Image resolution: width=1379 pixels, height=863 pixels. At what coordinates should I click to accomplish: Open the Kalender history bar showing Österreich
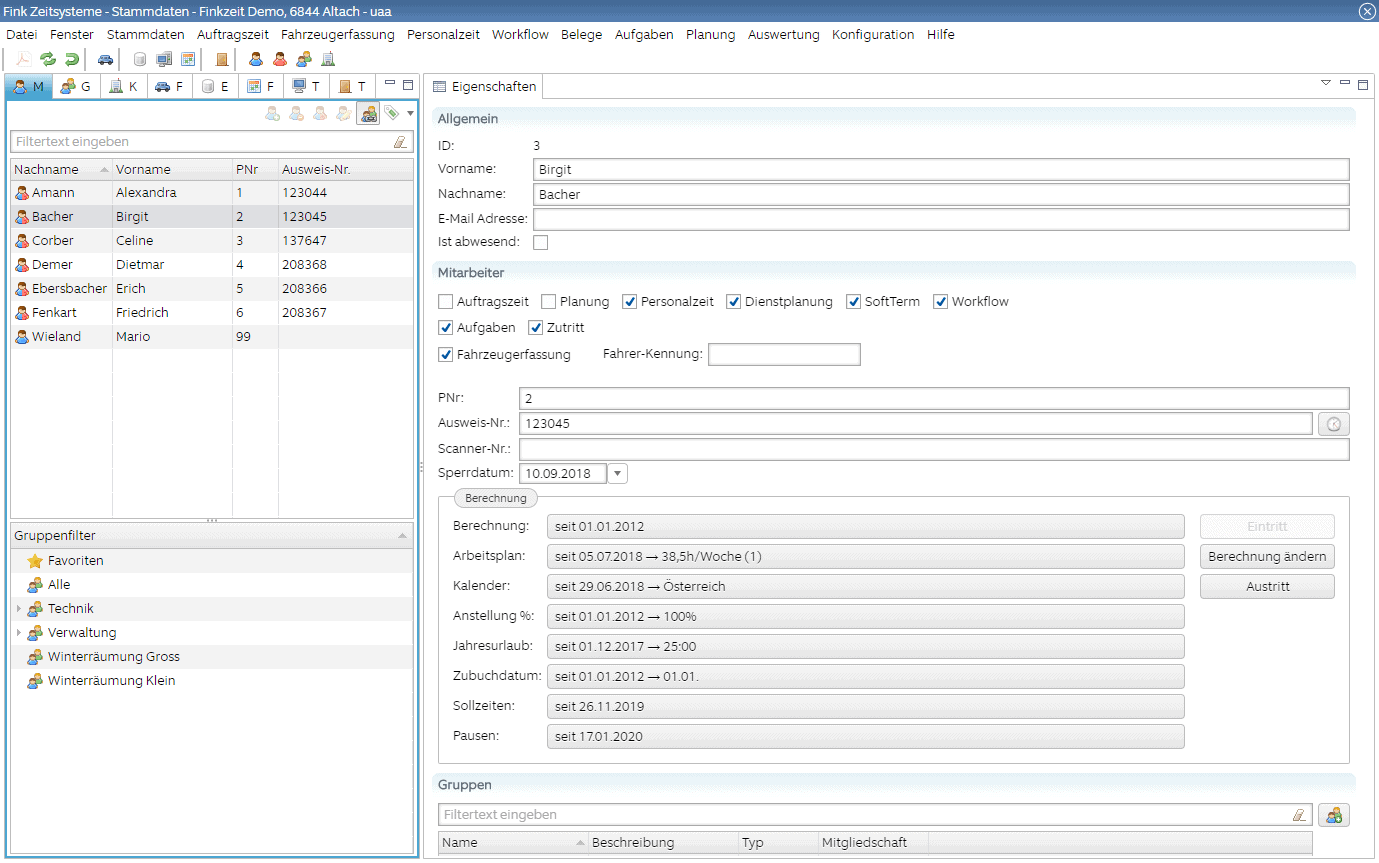coord(865,586)
